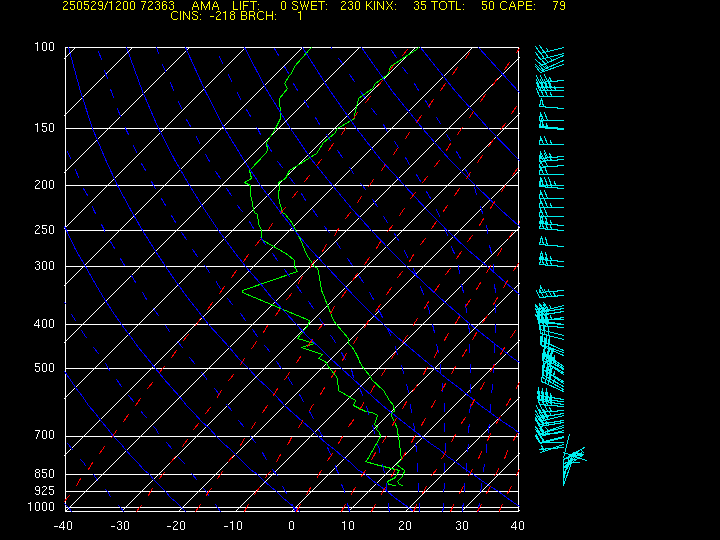This screenshot has height=540, width=720.
Task: Click the CAPE value 79
Action: 559,6
